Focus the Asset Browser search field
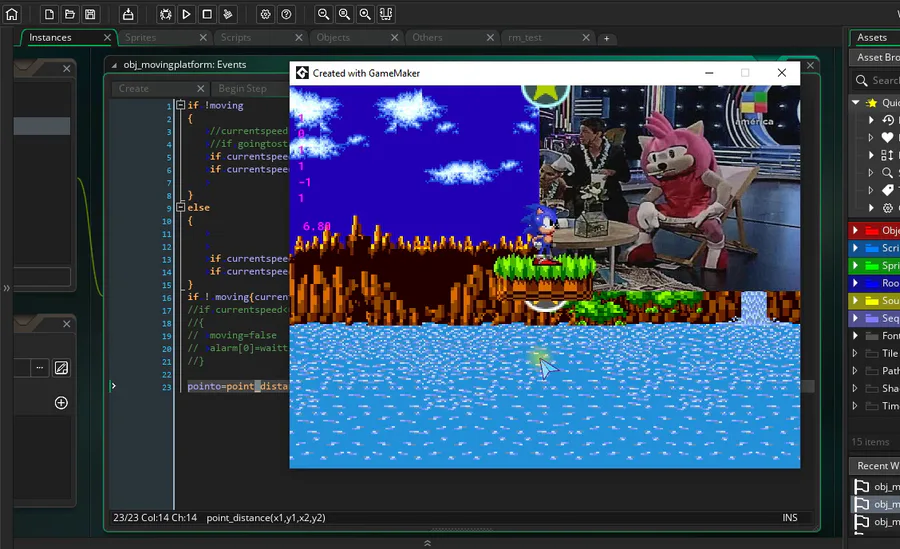Image resolution: width=900 pixels, height=549 pixels. tap(876, 81)
